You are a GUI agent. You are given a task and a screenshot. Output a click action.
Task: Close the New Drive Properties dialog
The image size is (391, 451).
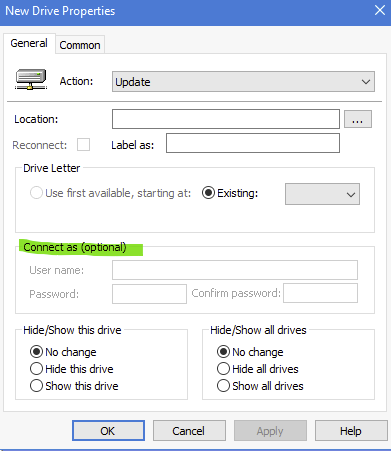[380, 10]
